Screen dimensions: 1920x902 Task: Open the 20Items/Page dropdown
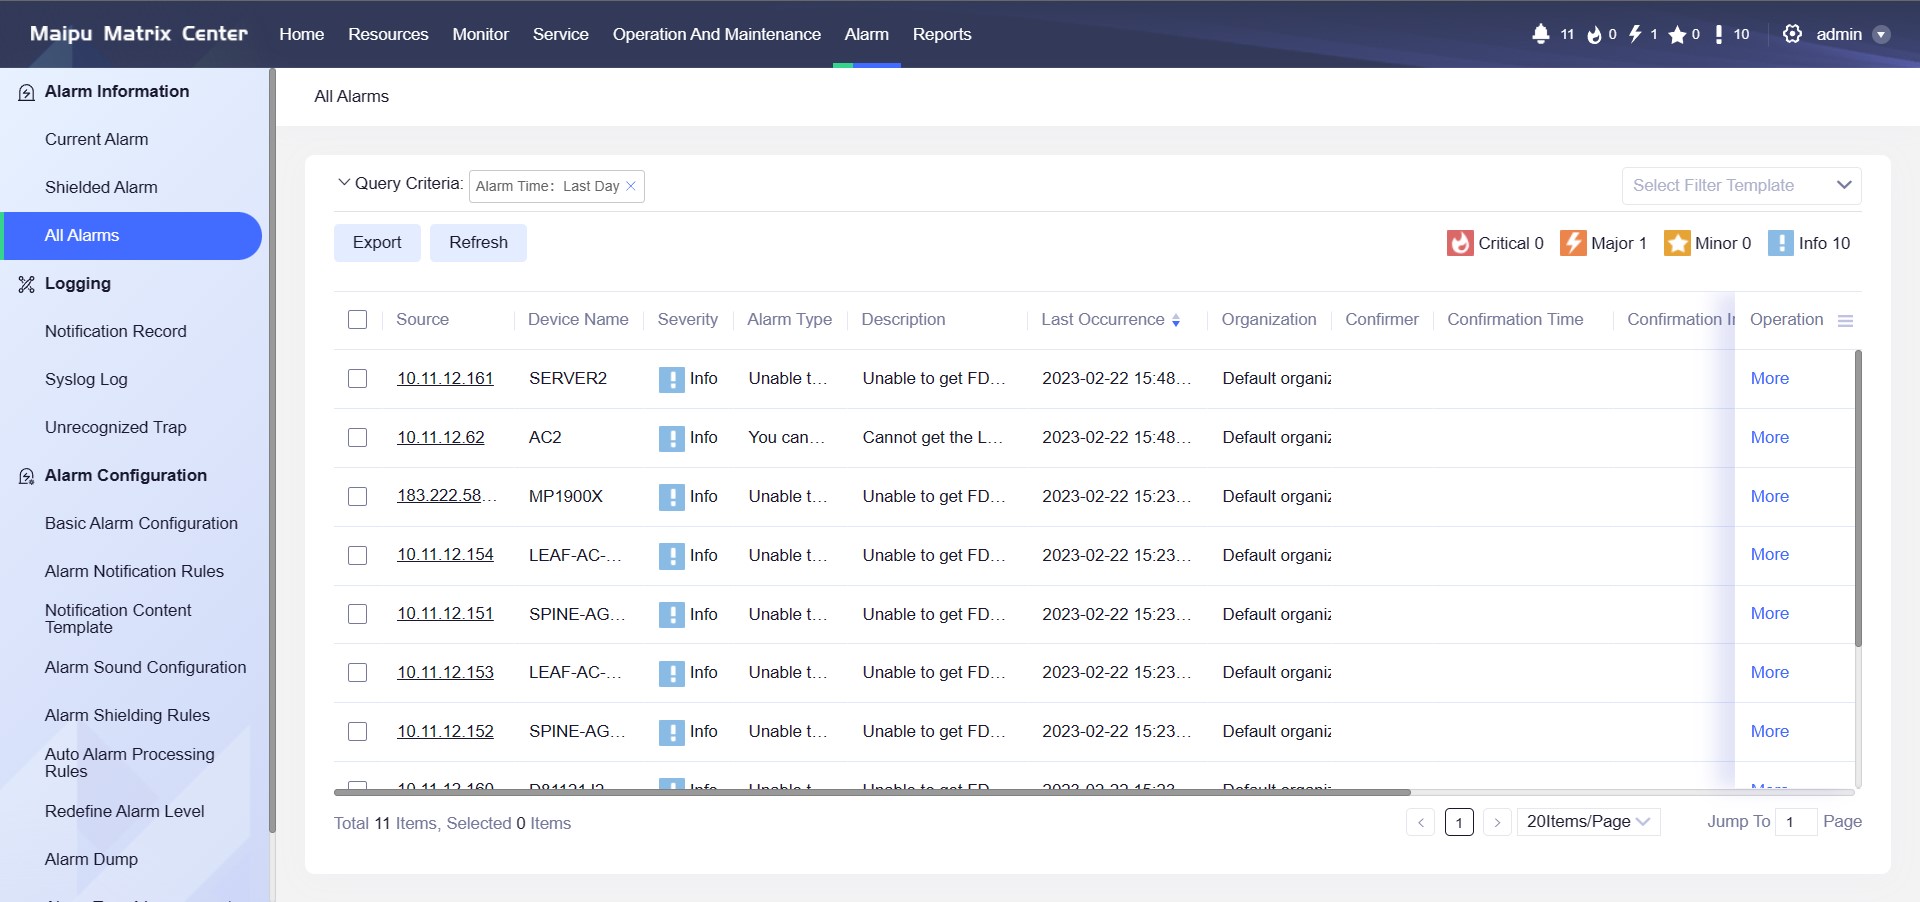pyautogui.click(x=1588, y=822)
